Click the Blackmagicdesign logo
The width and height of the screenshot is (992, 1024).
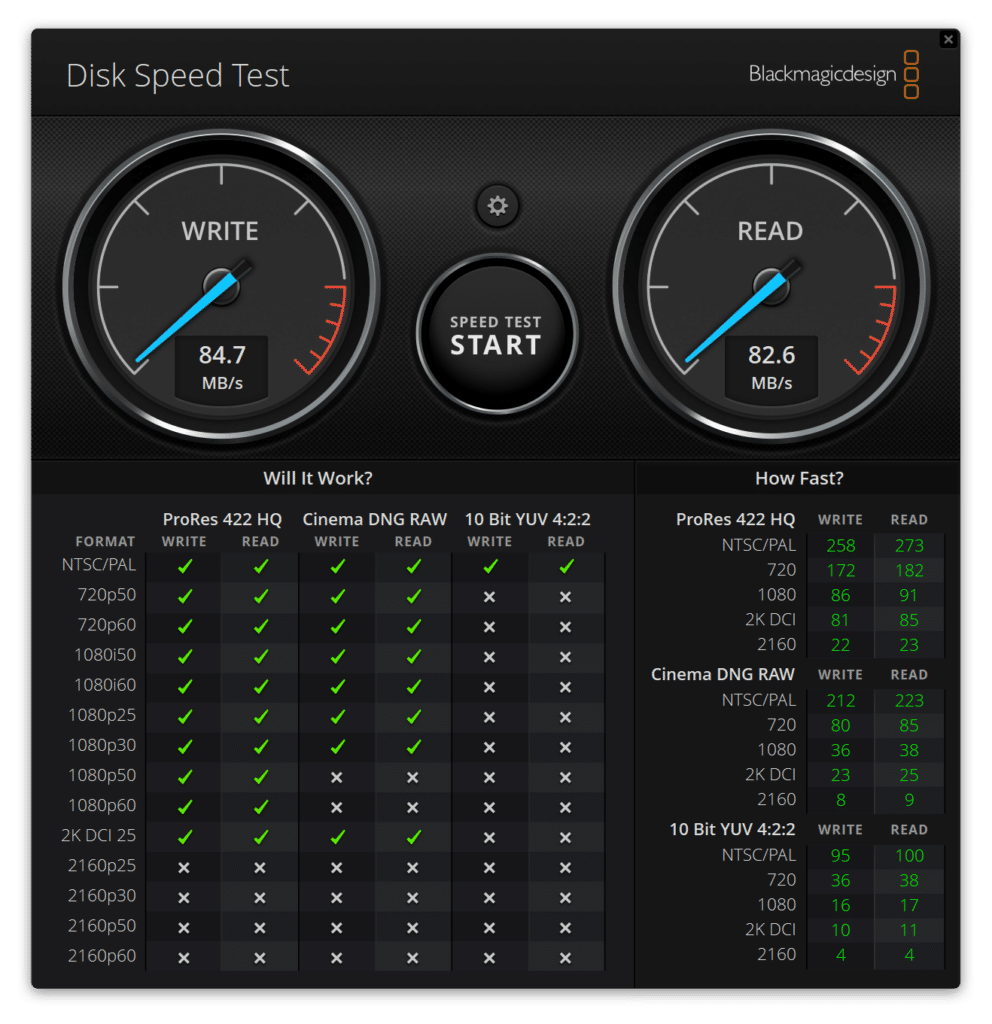pos(834,74)
